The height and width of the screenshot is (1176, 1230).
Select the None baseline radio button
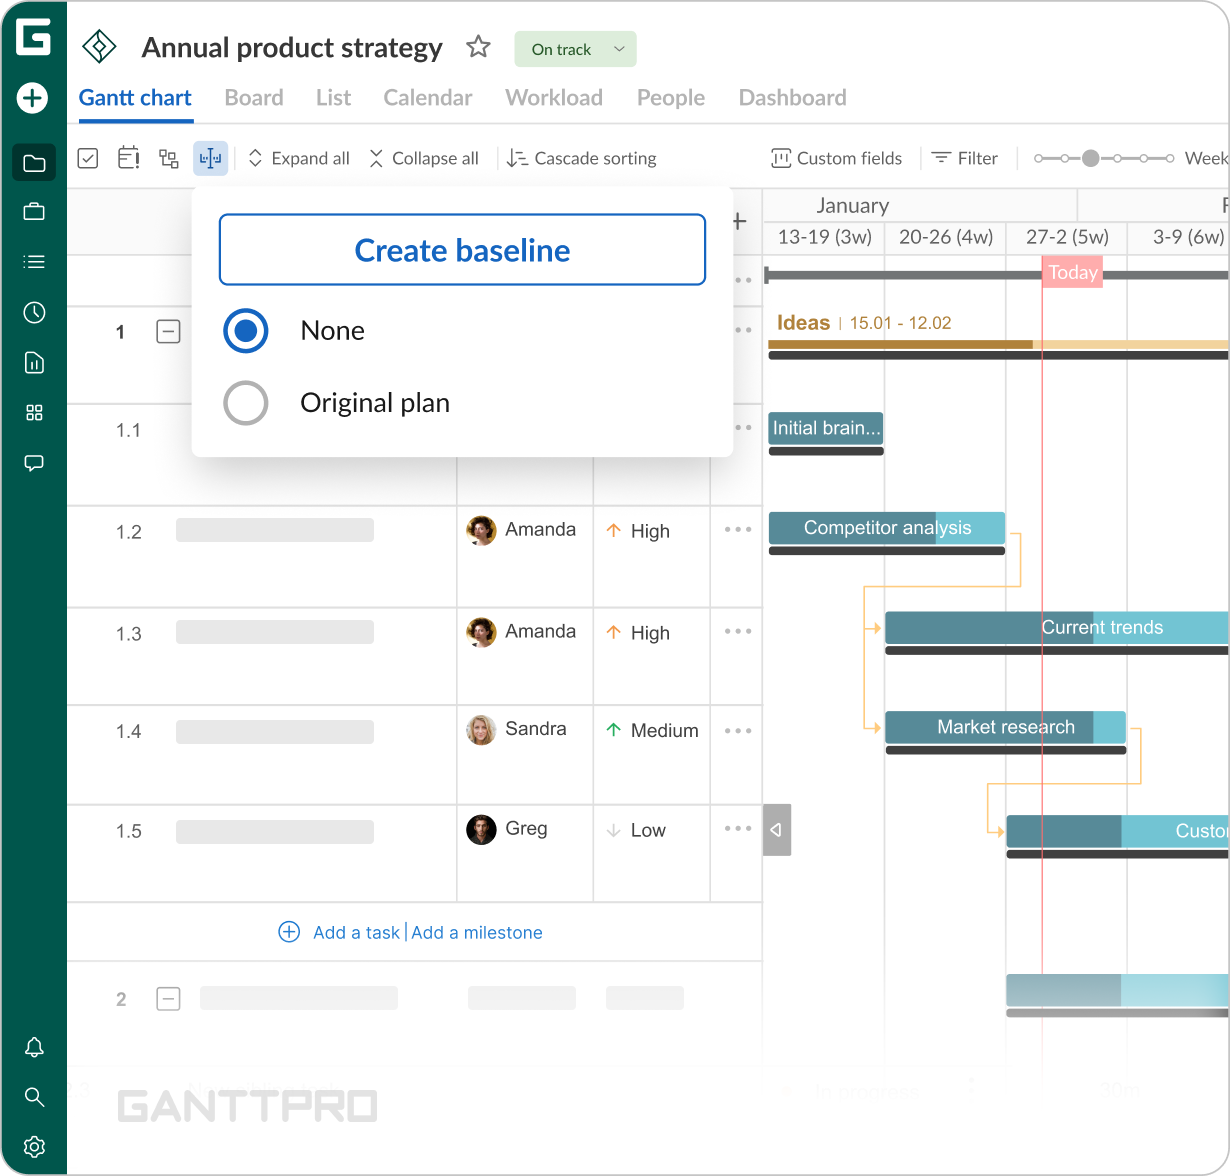(245, 331)
